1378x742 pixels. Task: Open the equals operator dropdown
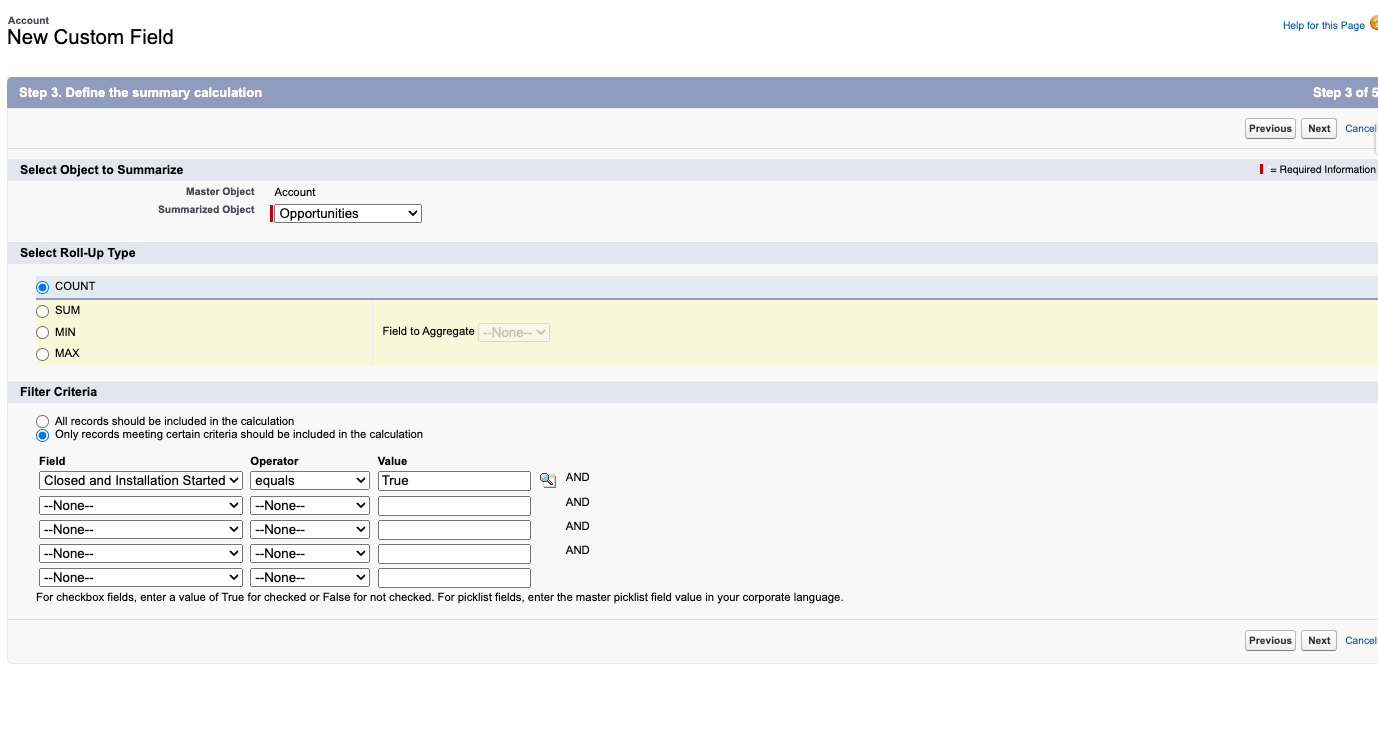(310, 481)
